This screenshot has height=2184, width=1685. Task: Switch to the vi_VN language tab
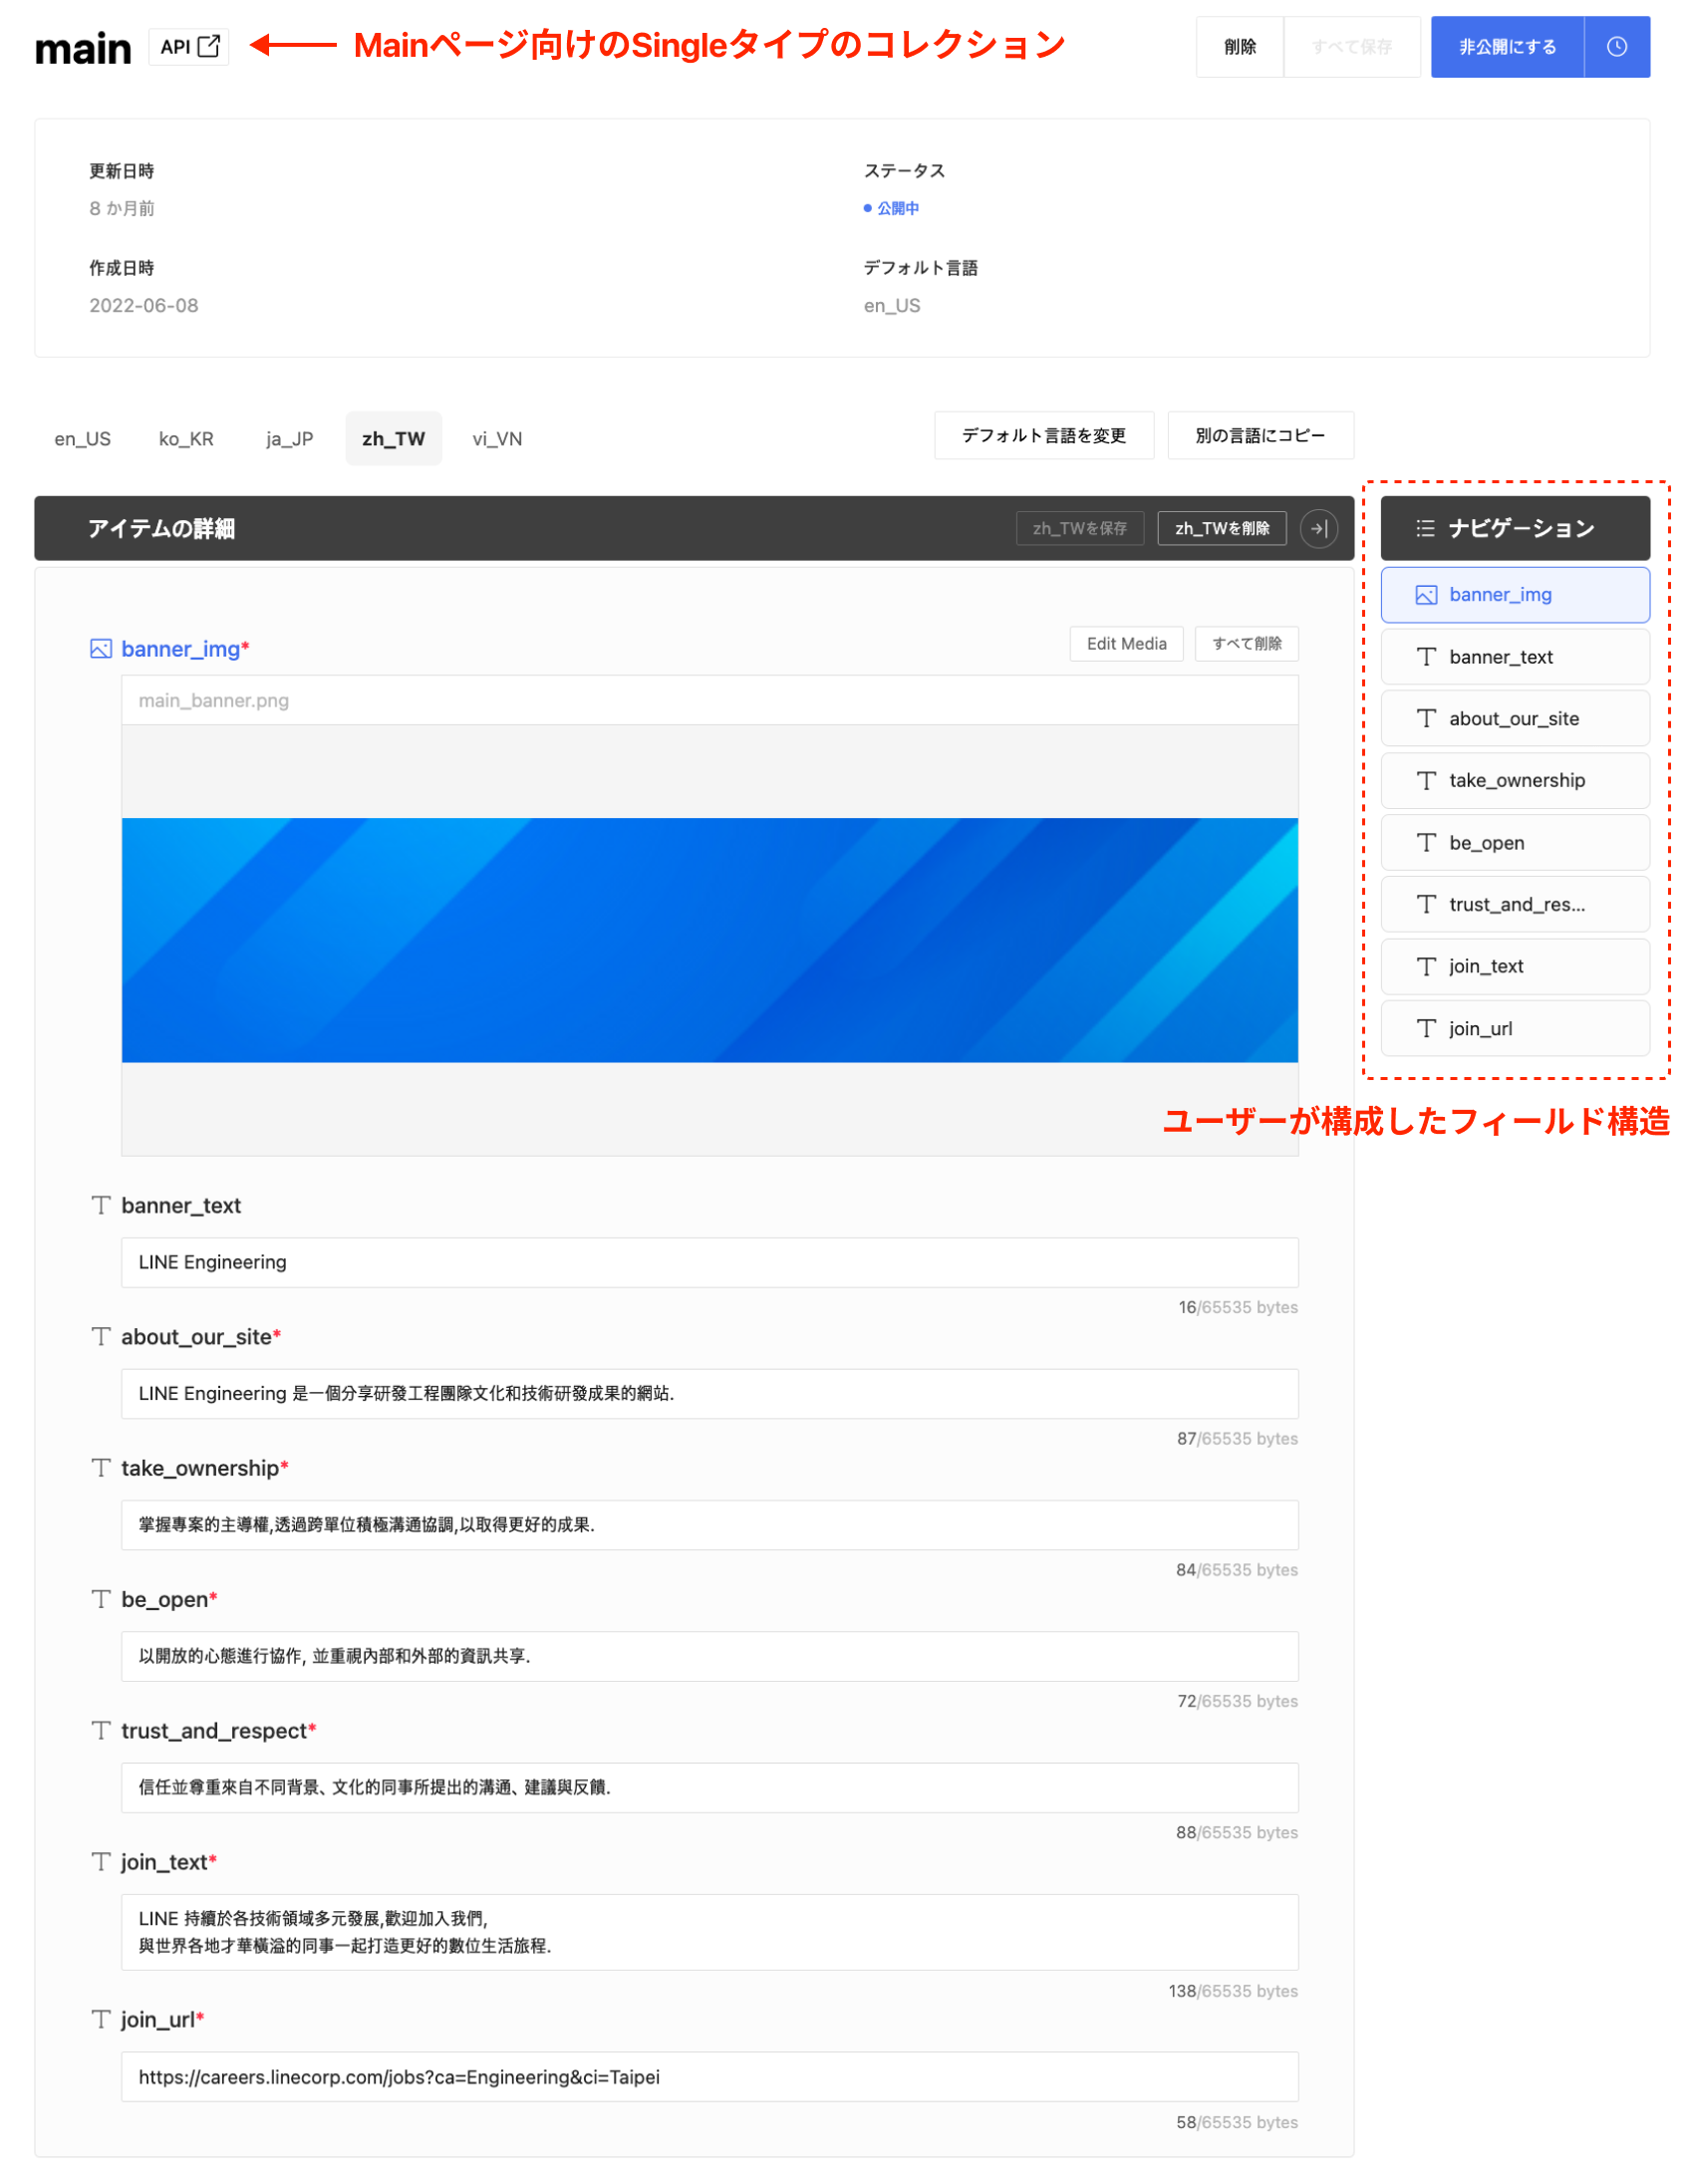(498, 439)
